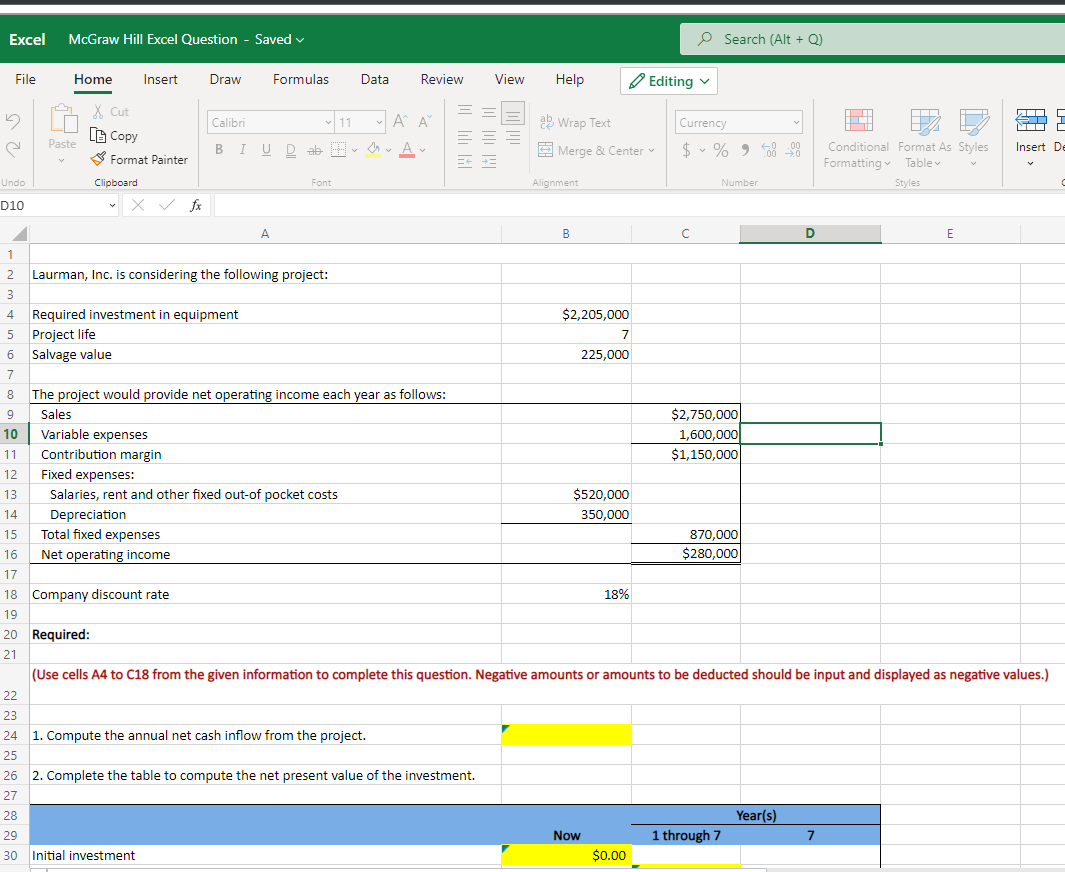Open the Editing mode dropdown
Image resolution: width=1065 pixels, height=872 pixels.
669,80
